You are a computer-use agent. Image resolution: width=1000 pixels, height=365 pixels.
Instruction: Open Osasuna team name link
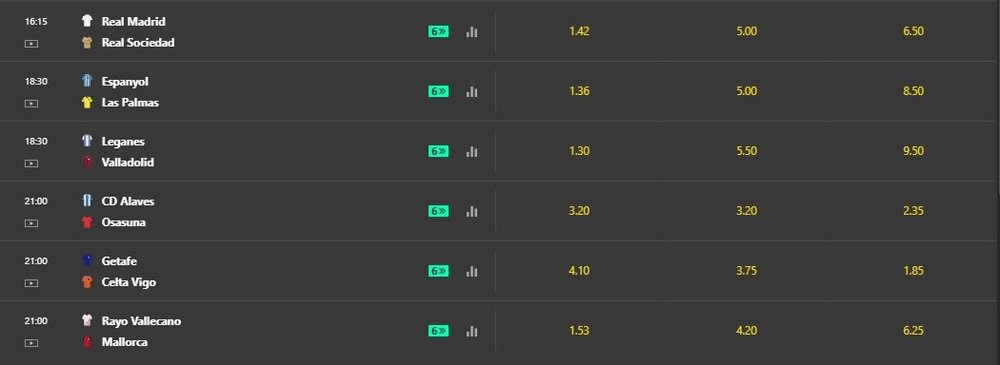pos(124,222)
